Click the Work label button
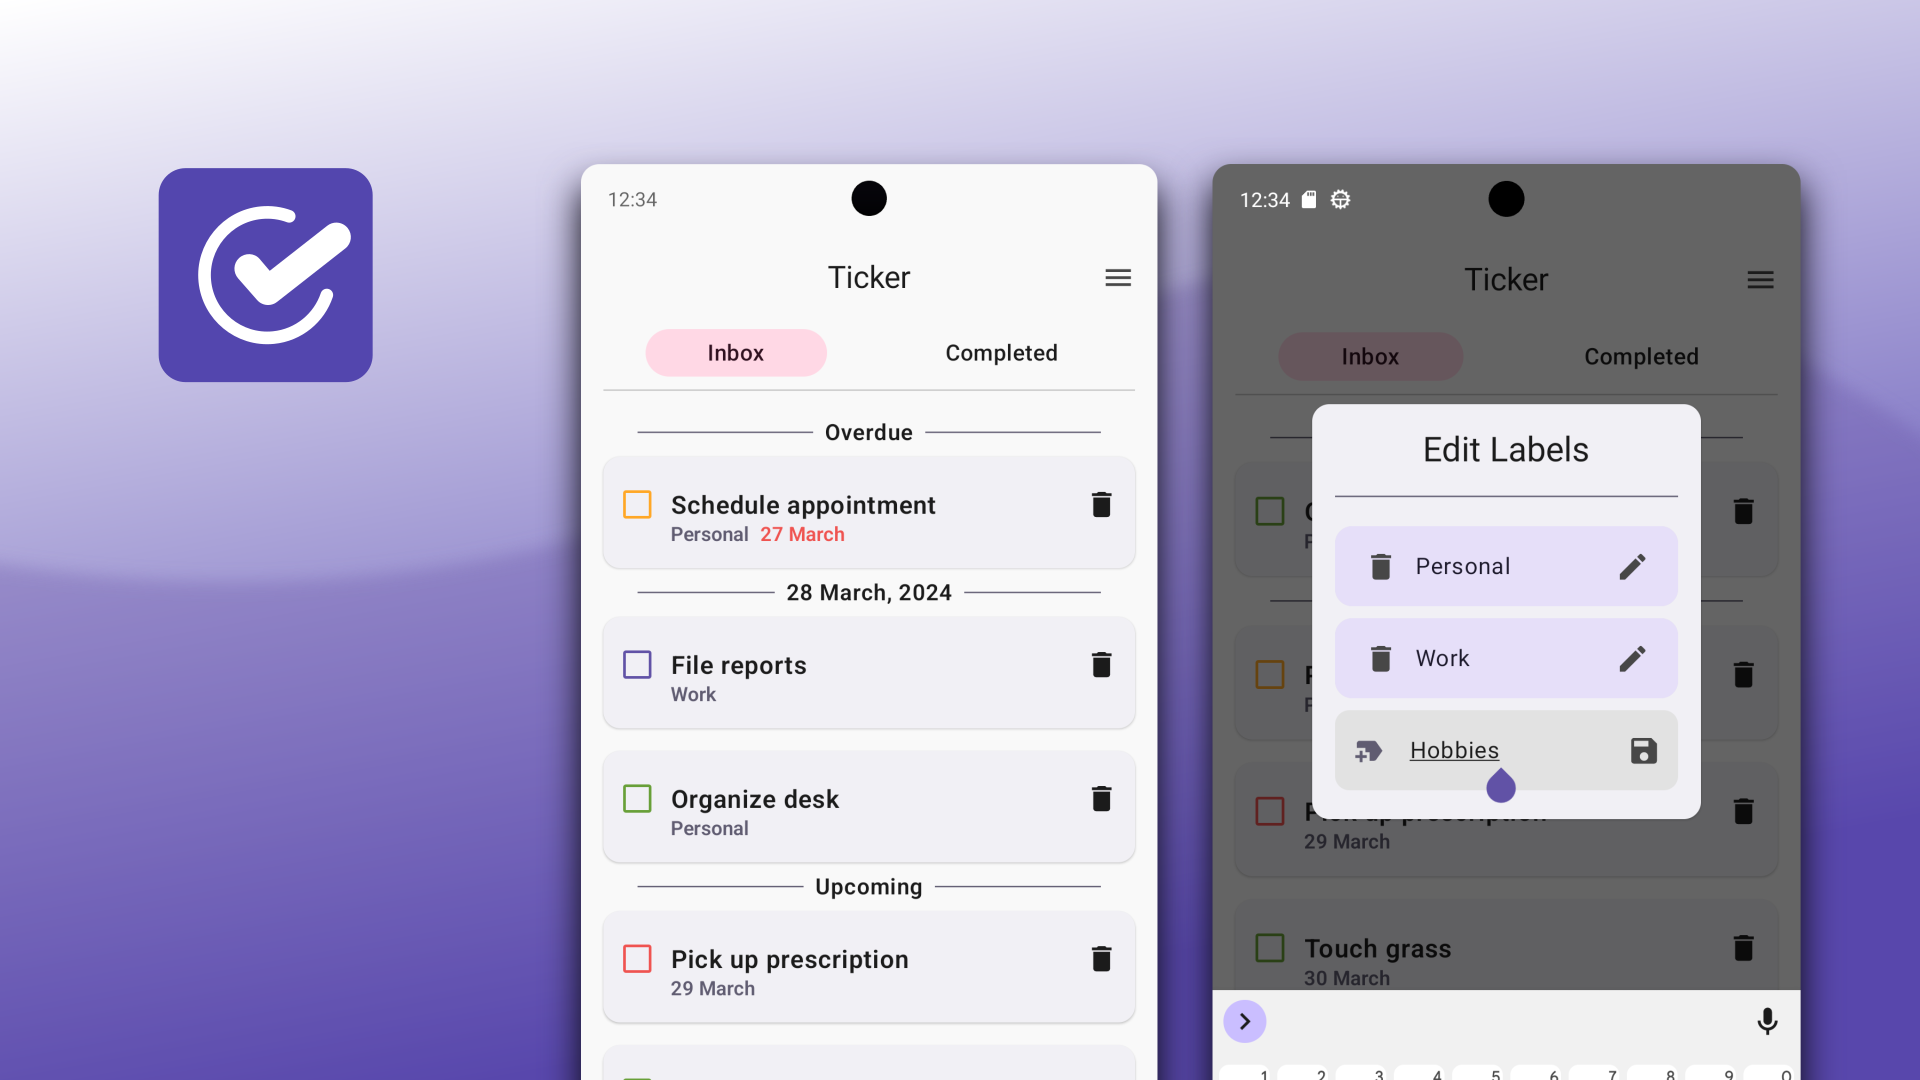 pyautogui.click(x=1506, y=658)
